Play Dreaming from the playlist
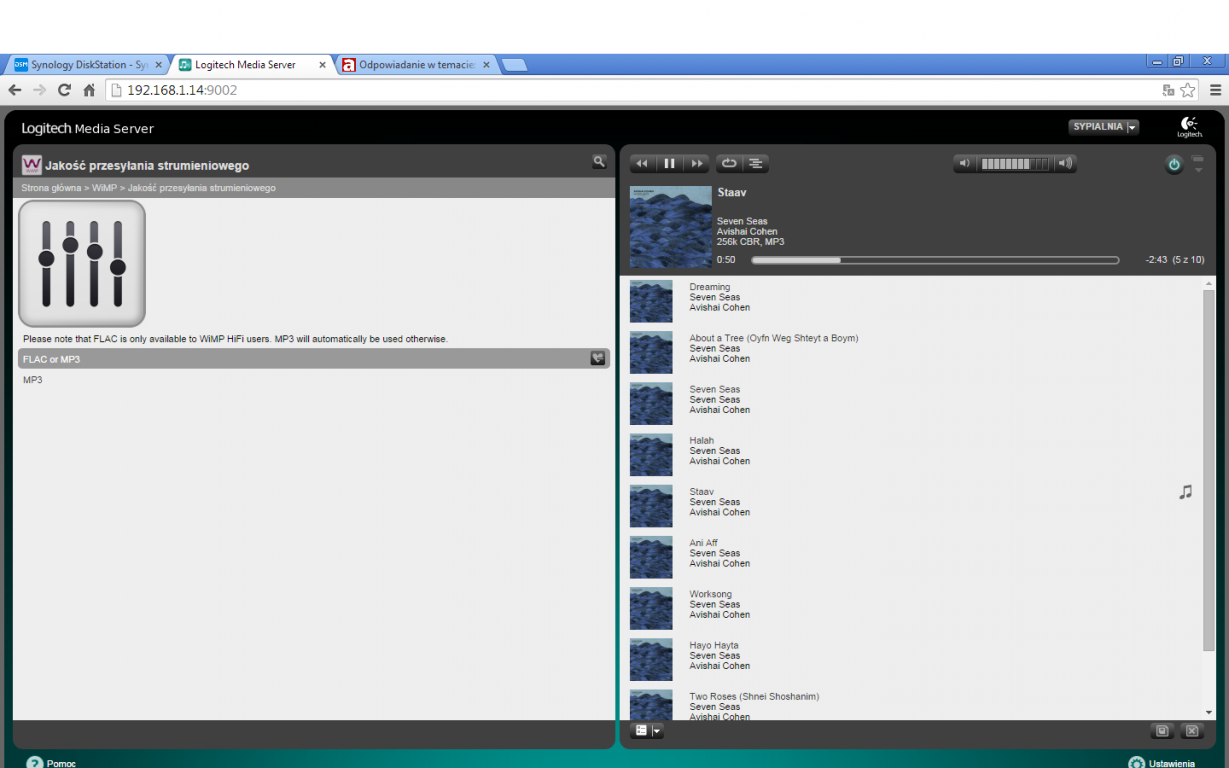This screenshot has width=1229, height=768. click(710, 287)
